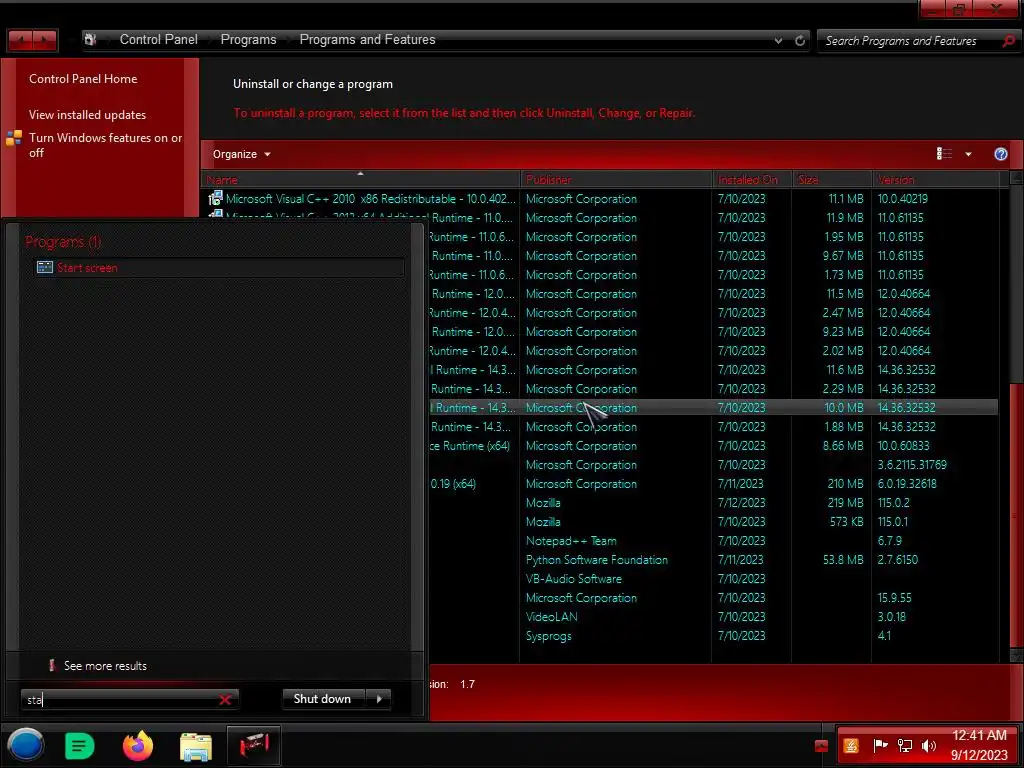Click the Start screen result icon
This screenshot has width=1024, height=768.
tap(44, 267)
